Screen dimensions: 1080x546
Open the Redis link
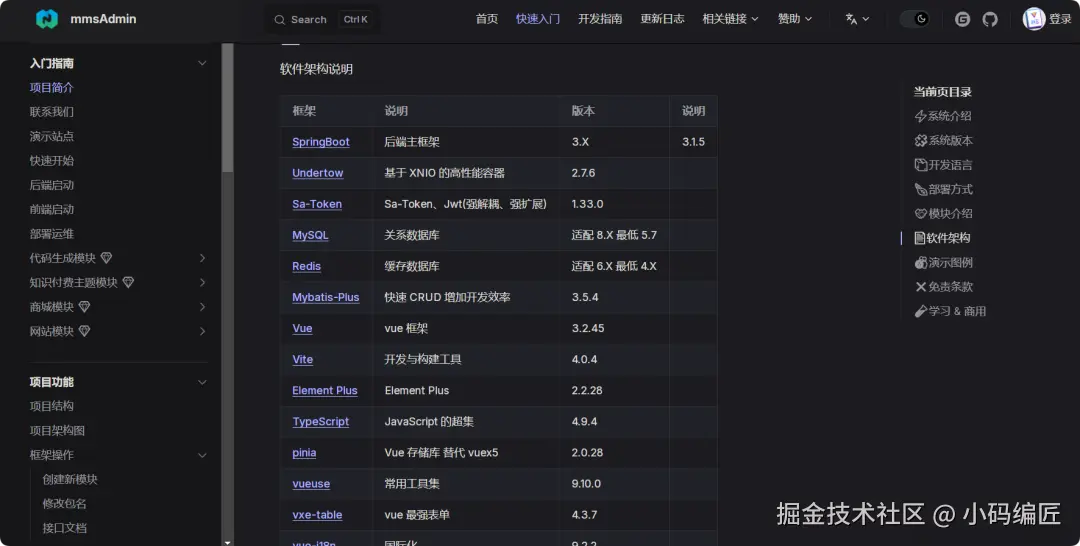point(307,266)
